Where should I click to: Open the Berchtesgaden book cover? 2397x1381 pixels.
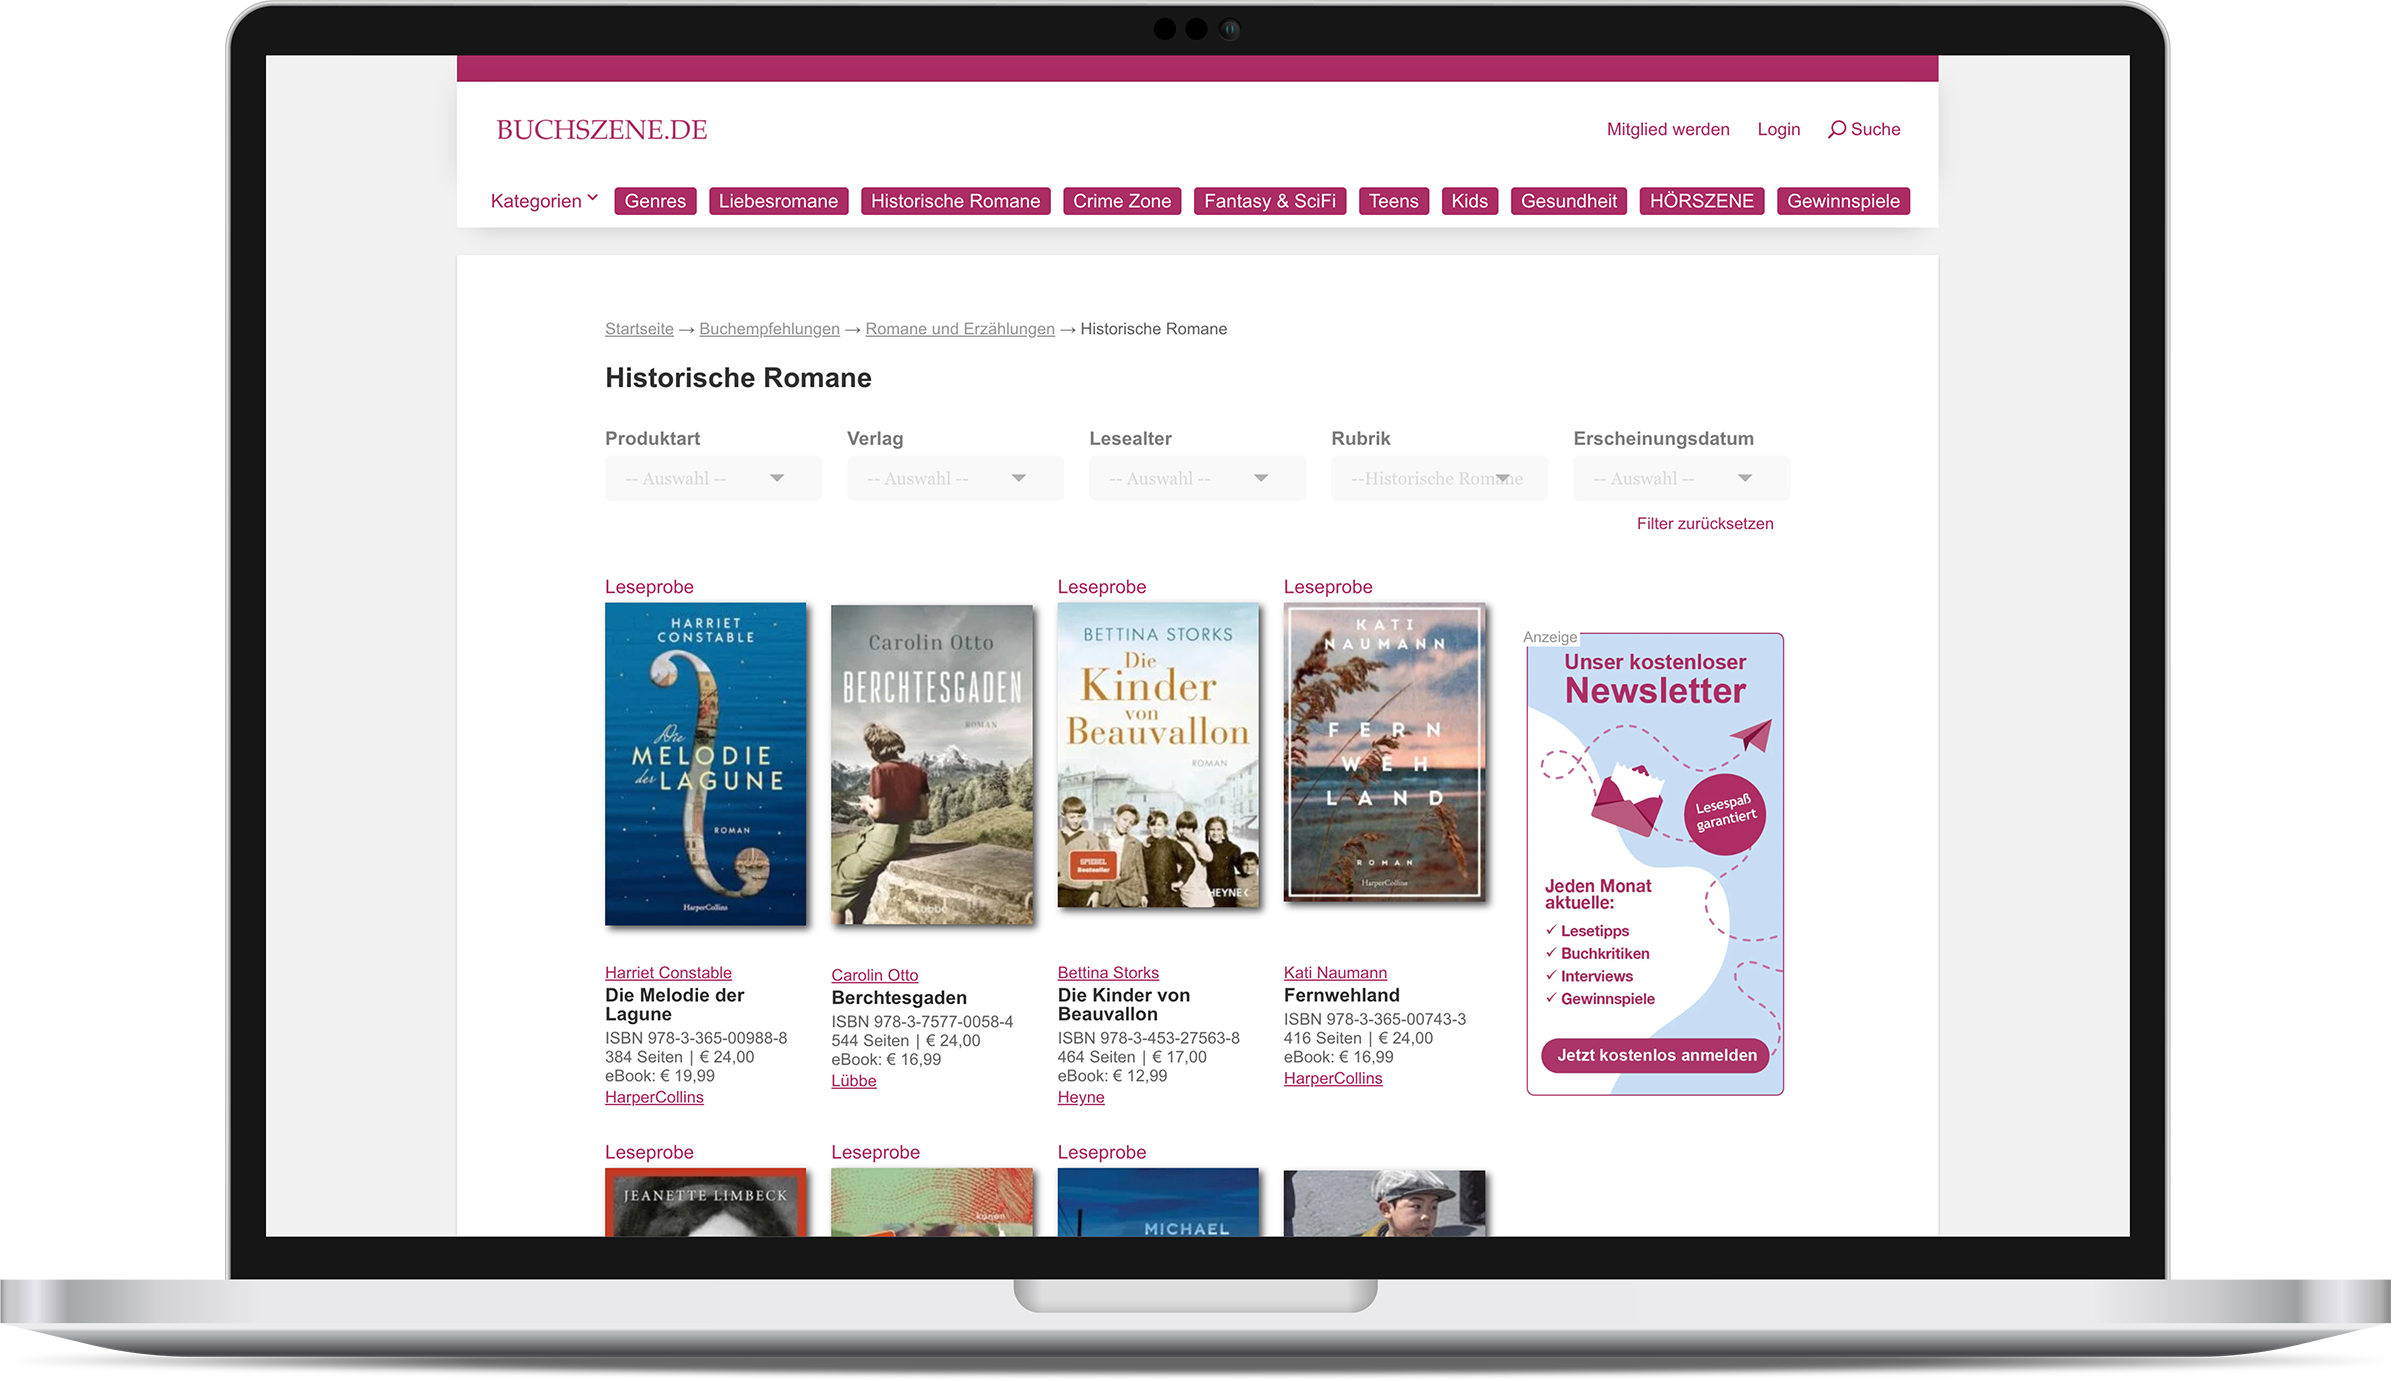931,764
